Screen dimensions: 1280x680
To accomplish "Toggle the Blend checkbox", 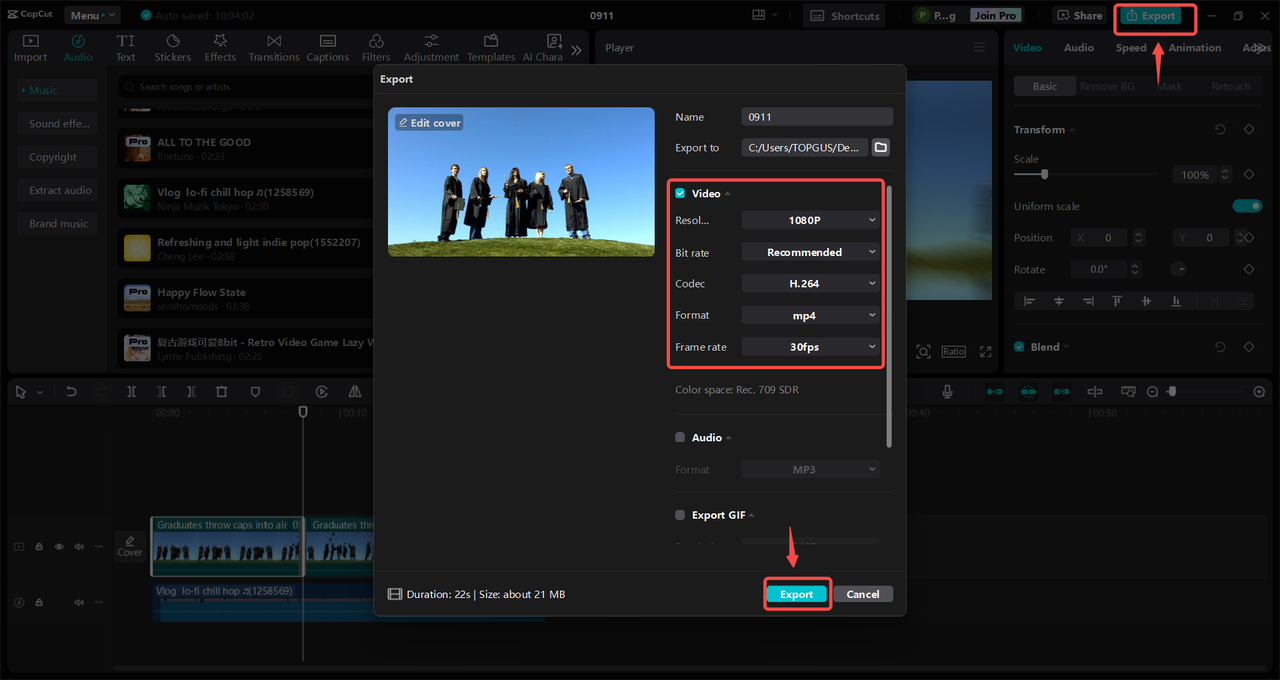I will point(1019,347).
